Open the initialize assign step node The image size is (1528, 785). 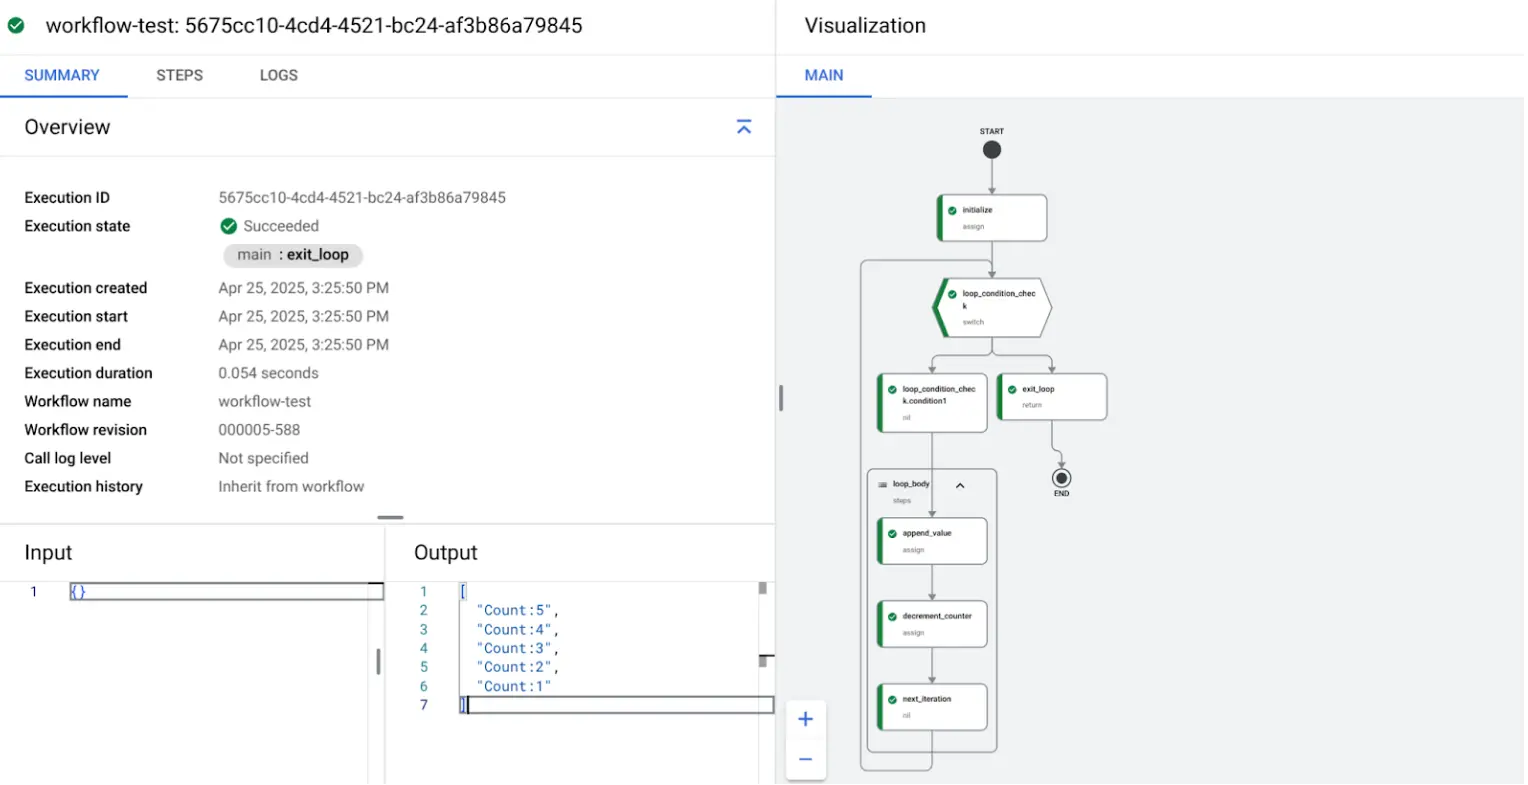click(x=991, y=217)
